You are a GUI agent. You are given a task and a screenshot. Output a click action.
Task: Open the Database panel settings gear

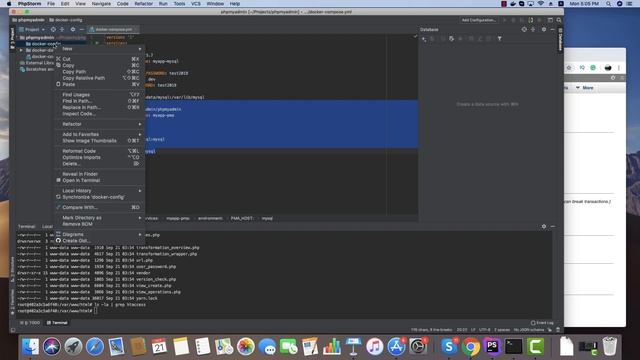coord(544,29)
